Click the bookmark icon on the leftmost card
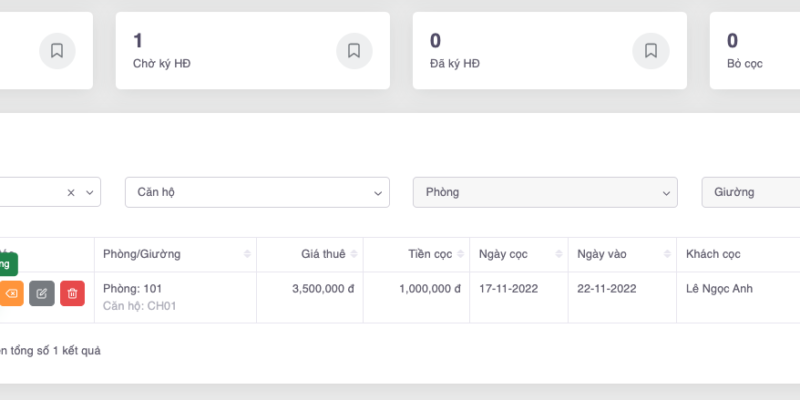Screen dimensions: 800x400 point(57,51)
